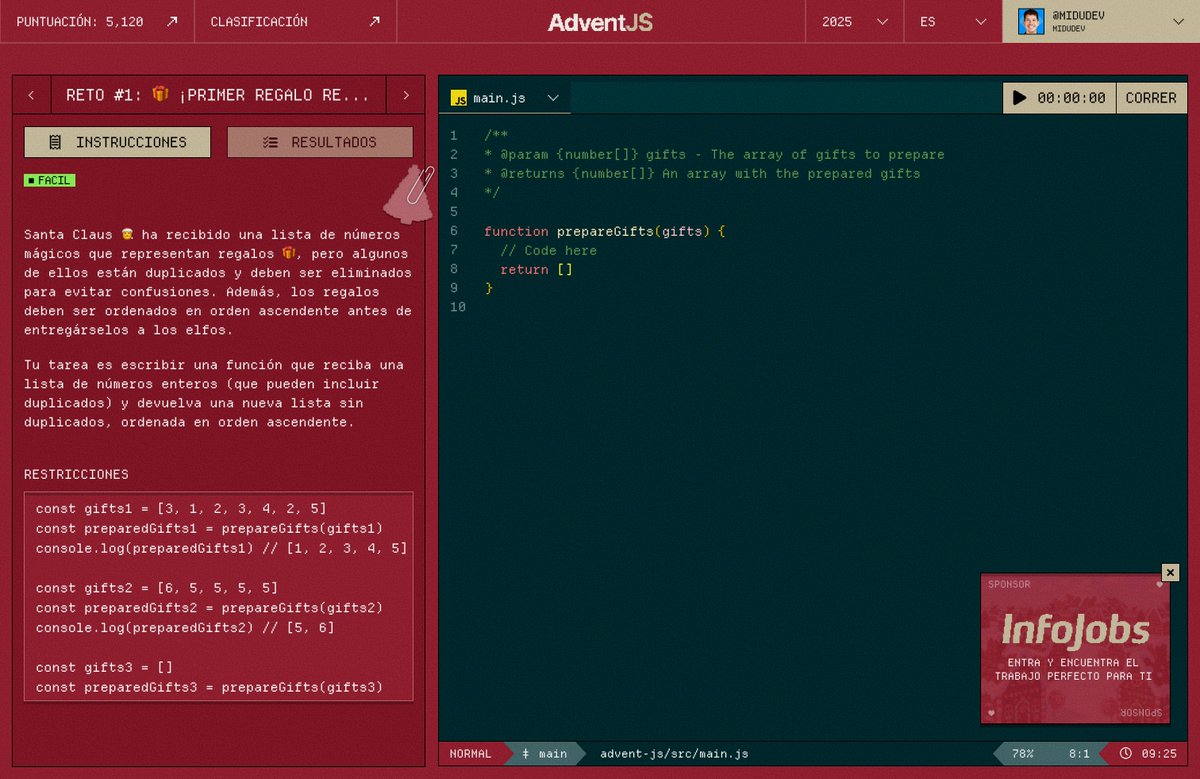Click the midudev avatar picture
Screen dimensions: 1200x779
[1031, 21]
